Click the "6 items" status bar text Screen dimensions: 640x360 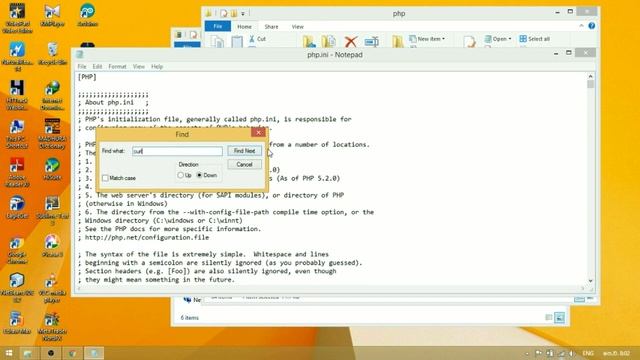coord(190,318)
